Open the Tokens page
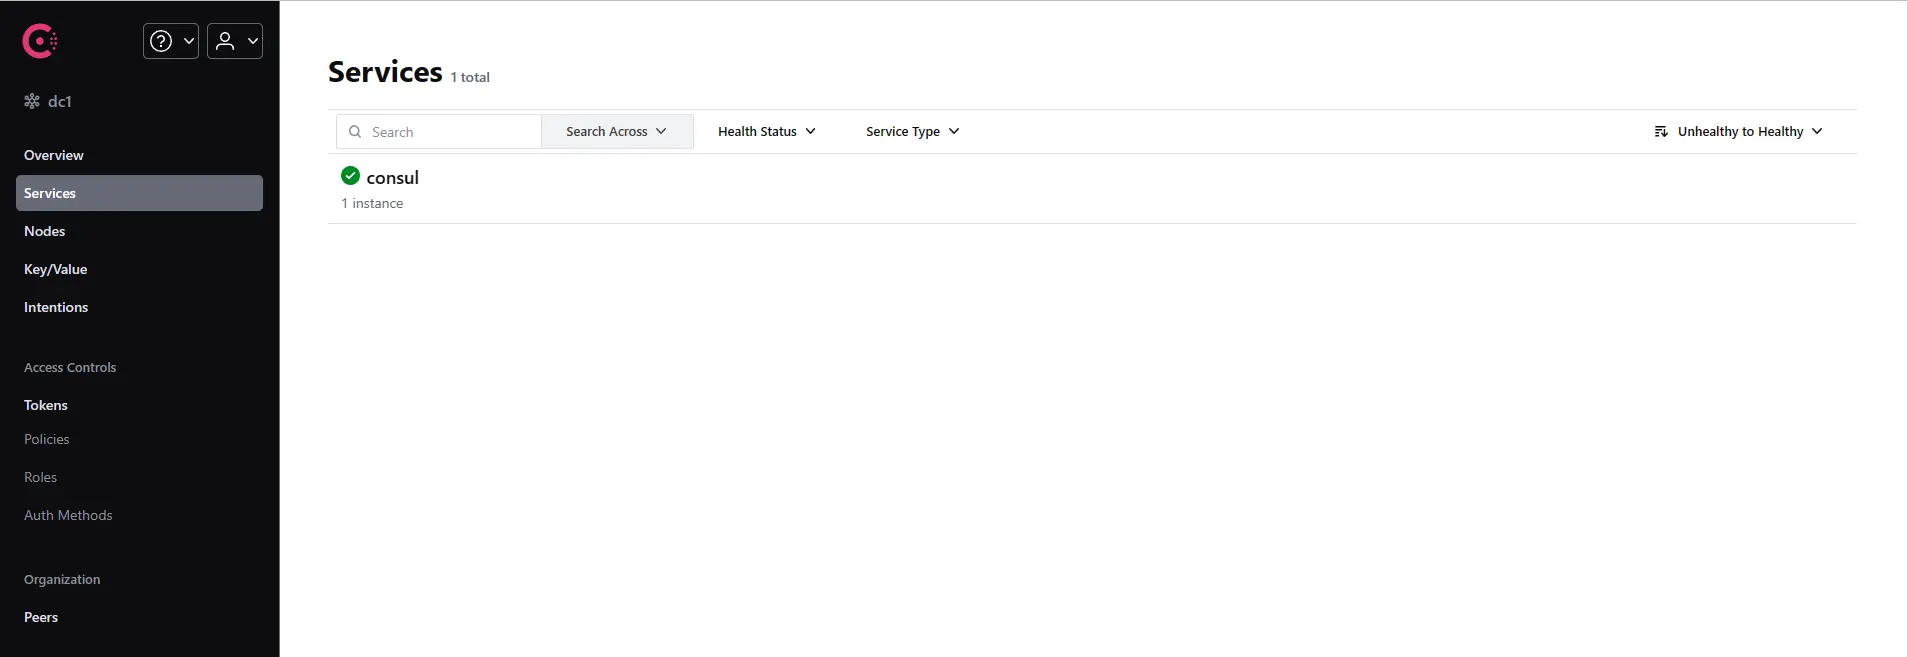 click(46, 405)
